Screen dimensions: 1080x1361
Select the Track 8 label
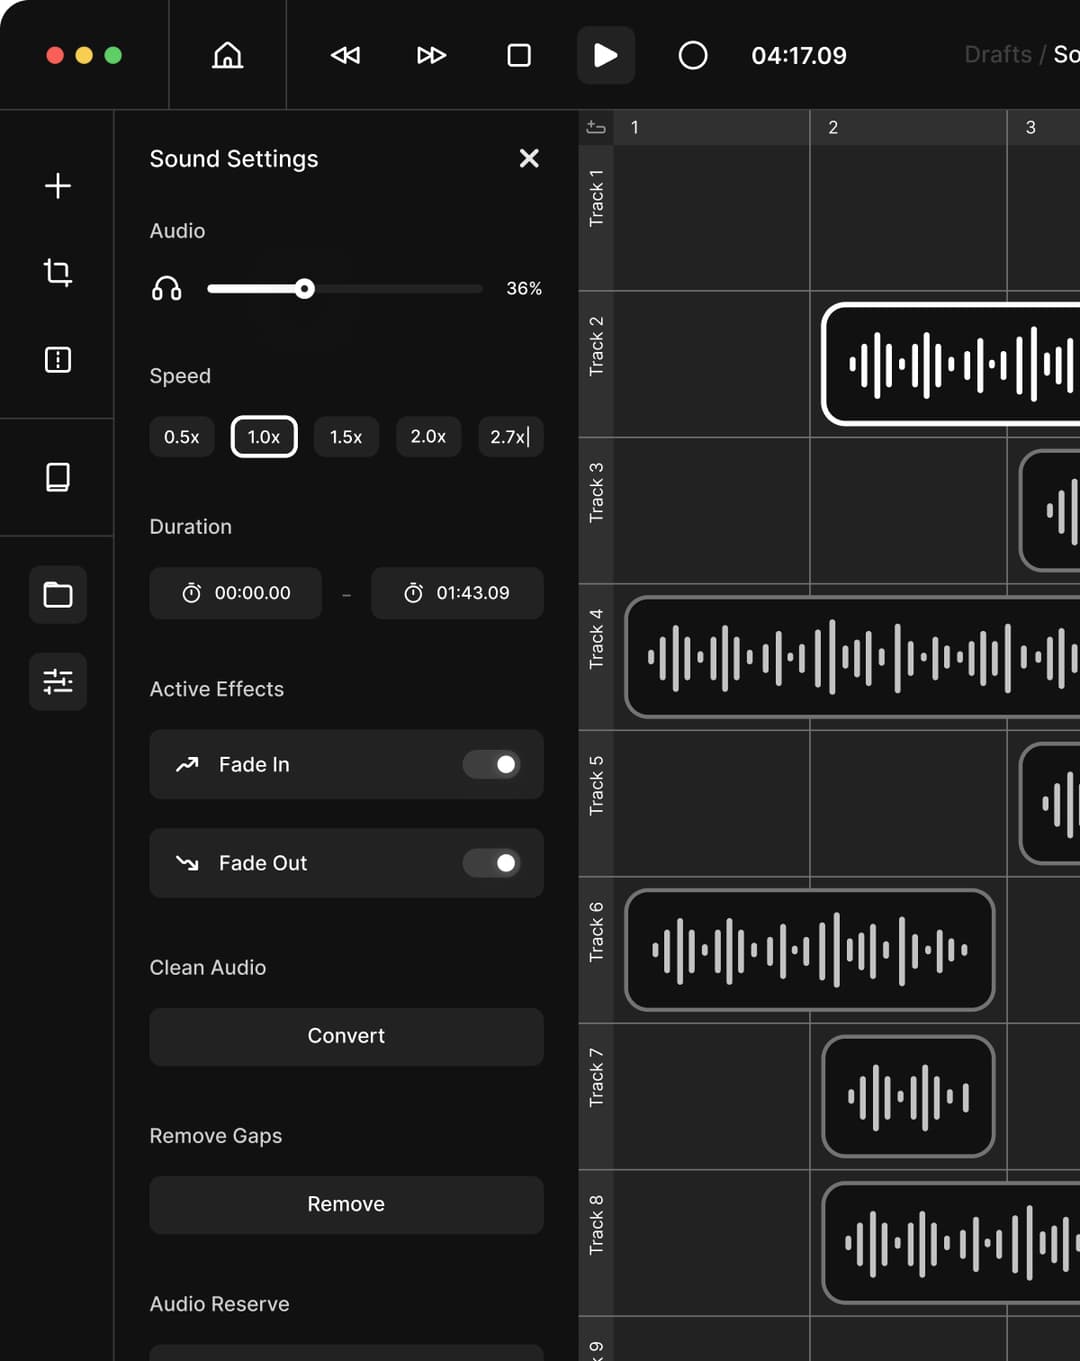(596, 1224)
